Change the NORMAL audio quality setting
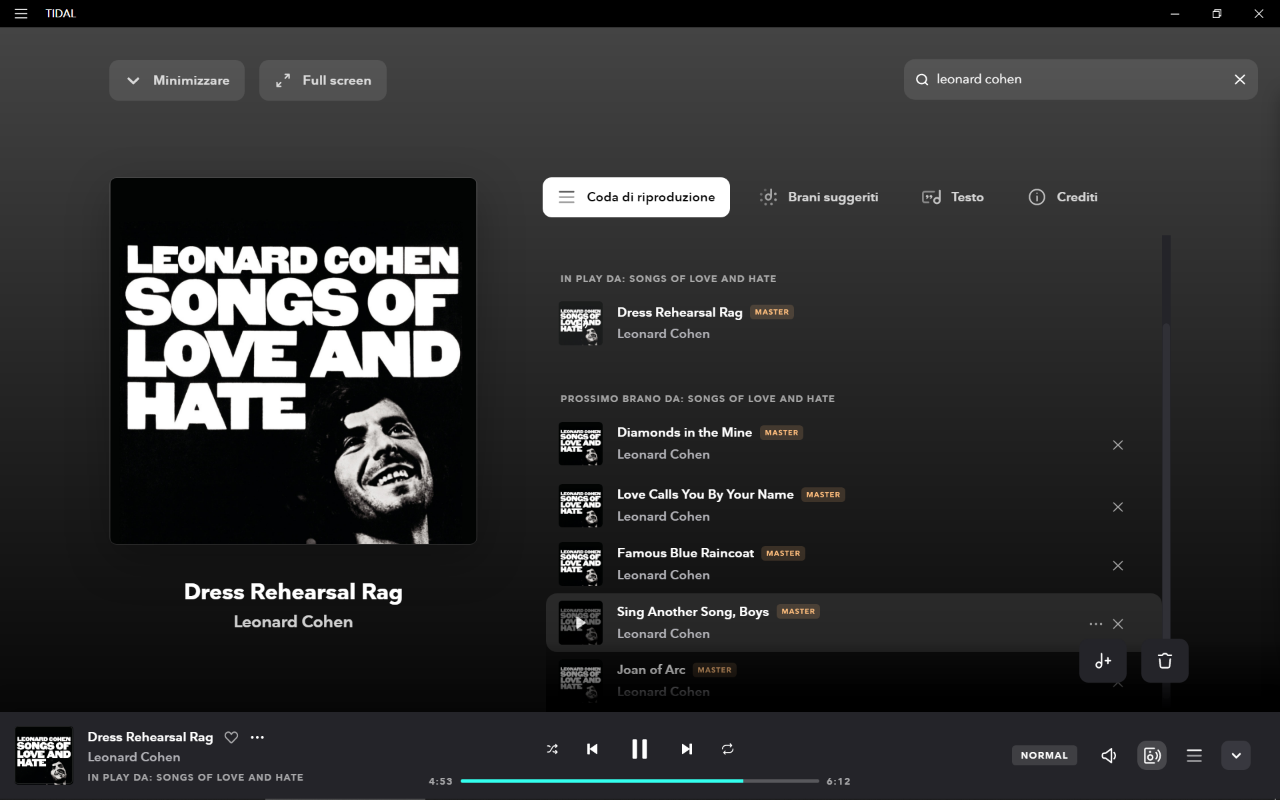 coord(1044,755)
